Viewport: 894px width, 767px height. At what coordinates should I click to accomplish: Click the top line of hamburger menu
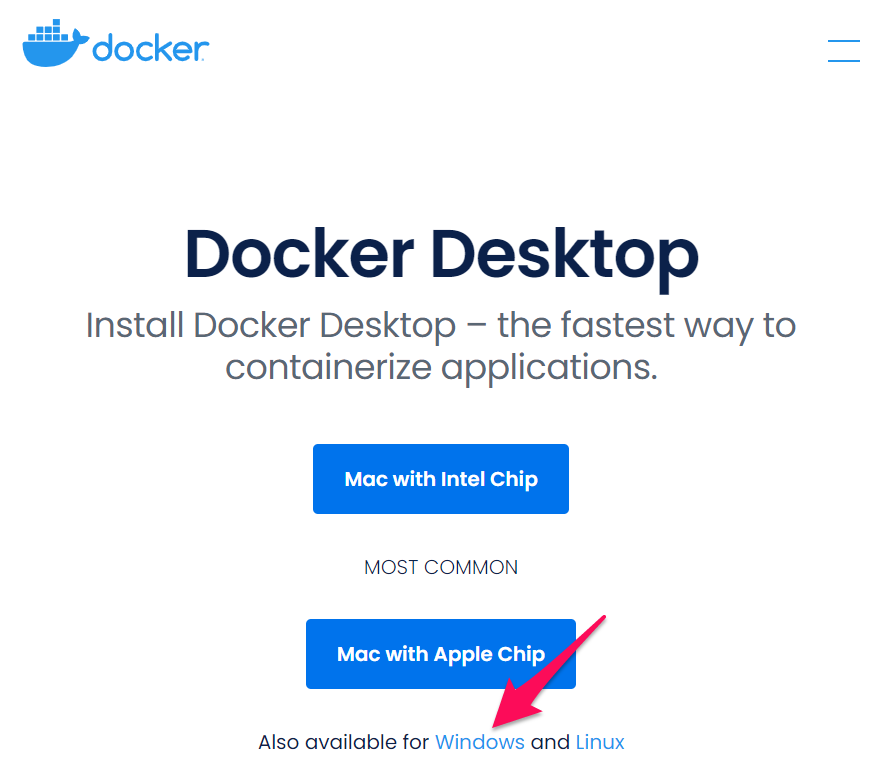[x=844, y=40]
